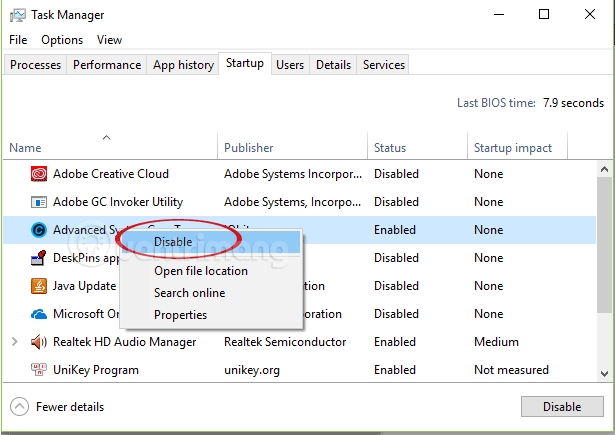615x435 pixels.
Task: Open the Services tab
Action: 384,65
